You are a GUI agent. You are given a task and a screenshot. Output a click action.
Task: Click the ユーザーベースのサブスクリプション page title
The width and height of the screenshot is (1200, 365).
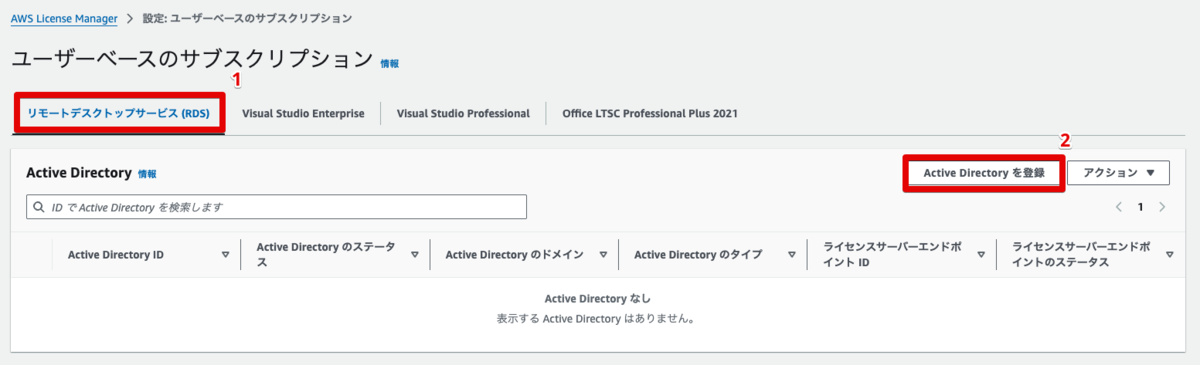click(192, 59)
